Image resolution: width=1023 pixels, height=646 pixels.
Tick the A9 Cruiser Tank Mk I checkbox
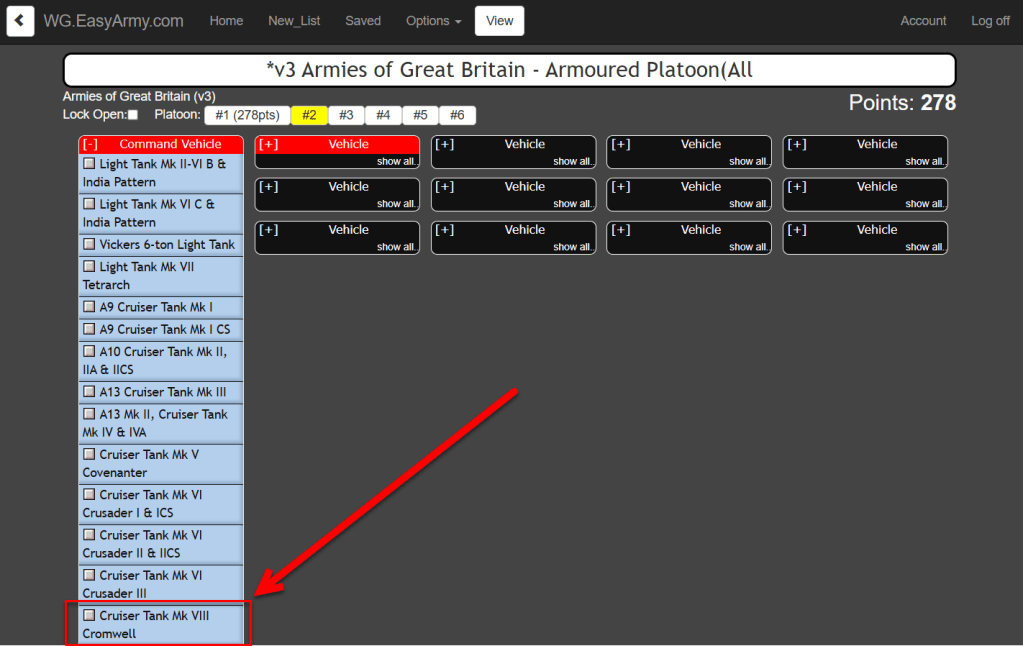[89, 307]
